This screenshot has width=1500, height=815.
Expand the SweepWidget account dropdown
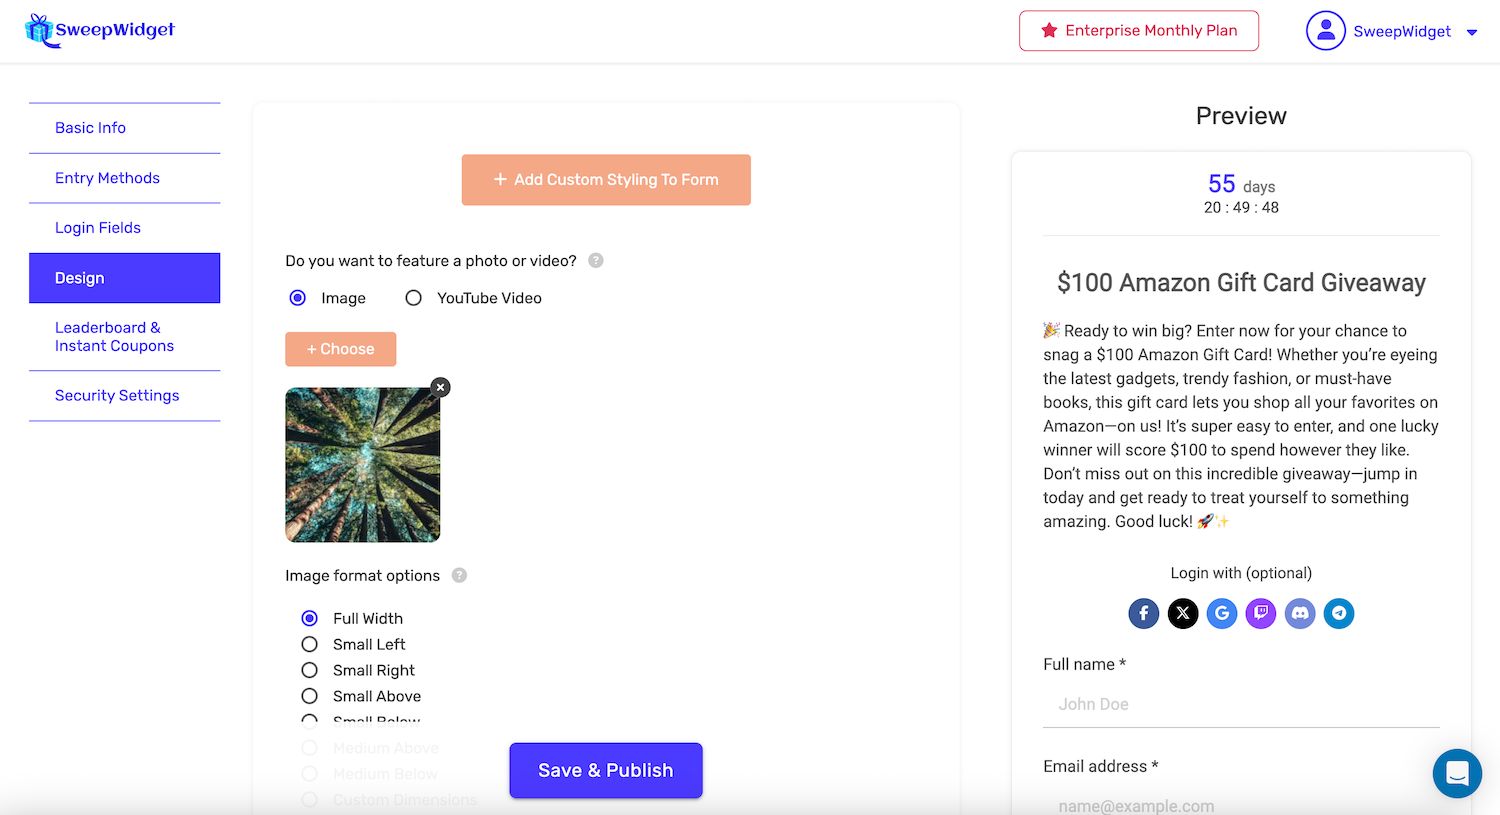point(1471,31)
